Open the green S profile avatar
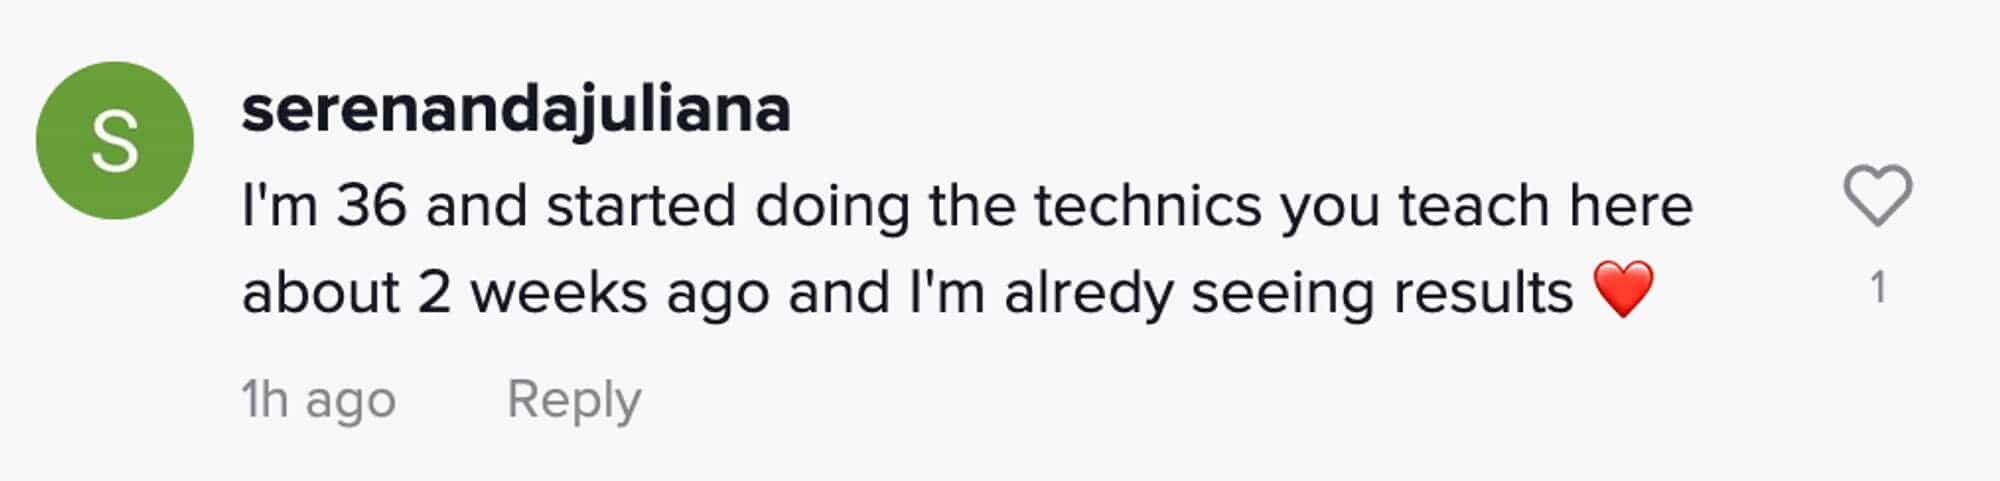 click(x=115, y=141)
